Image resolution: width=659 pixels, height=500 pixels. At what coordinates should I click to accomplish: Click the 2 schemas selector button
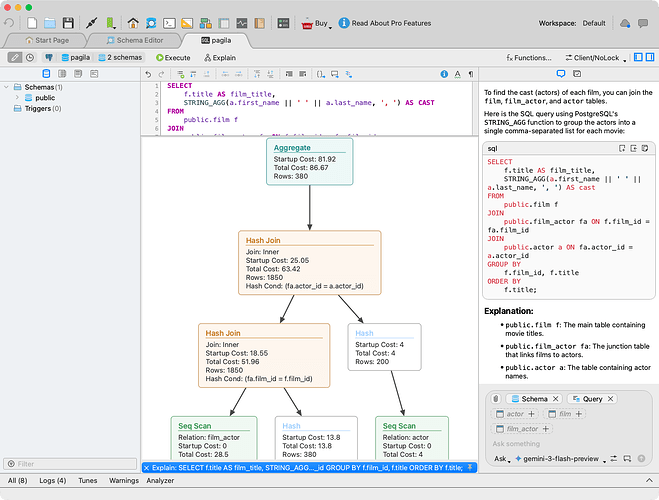pos(120,58)
